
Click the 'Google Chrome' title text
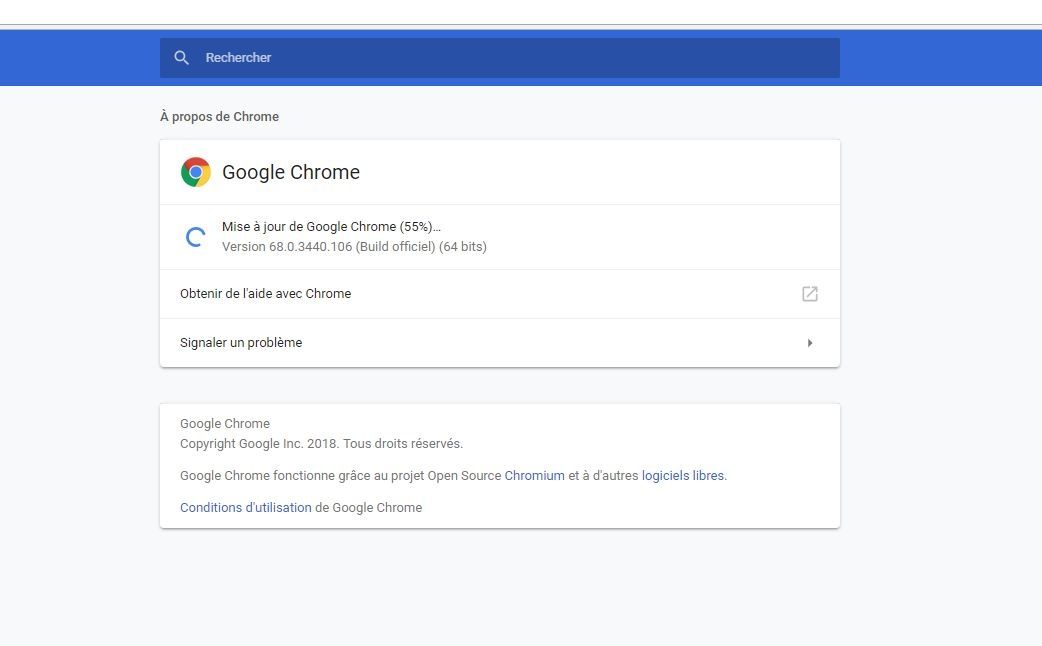[291, 172]
